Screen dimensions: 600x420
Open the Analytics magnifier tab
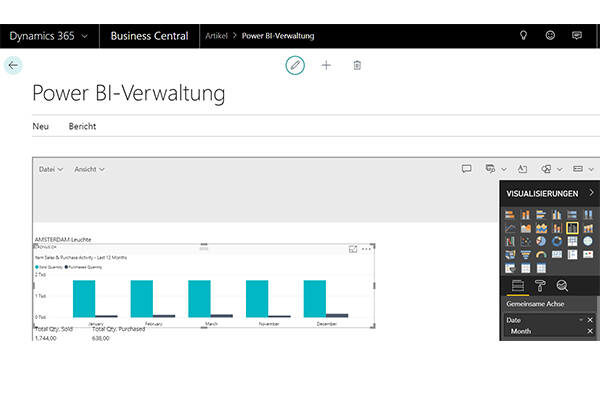pyautogui.click(x=562, y=286)
